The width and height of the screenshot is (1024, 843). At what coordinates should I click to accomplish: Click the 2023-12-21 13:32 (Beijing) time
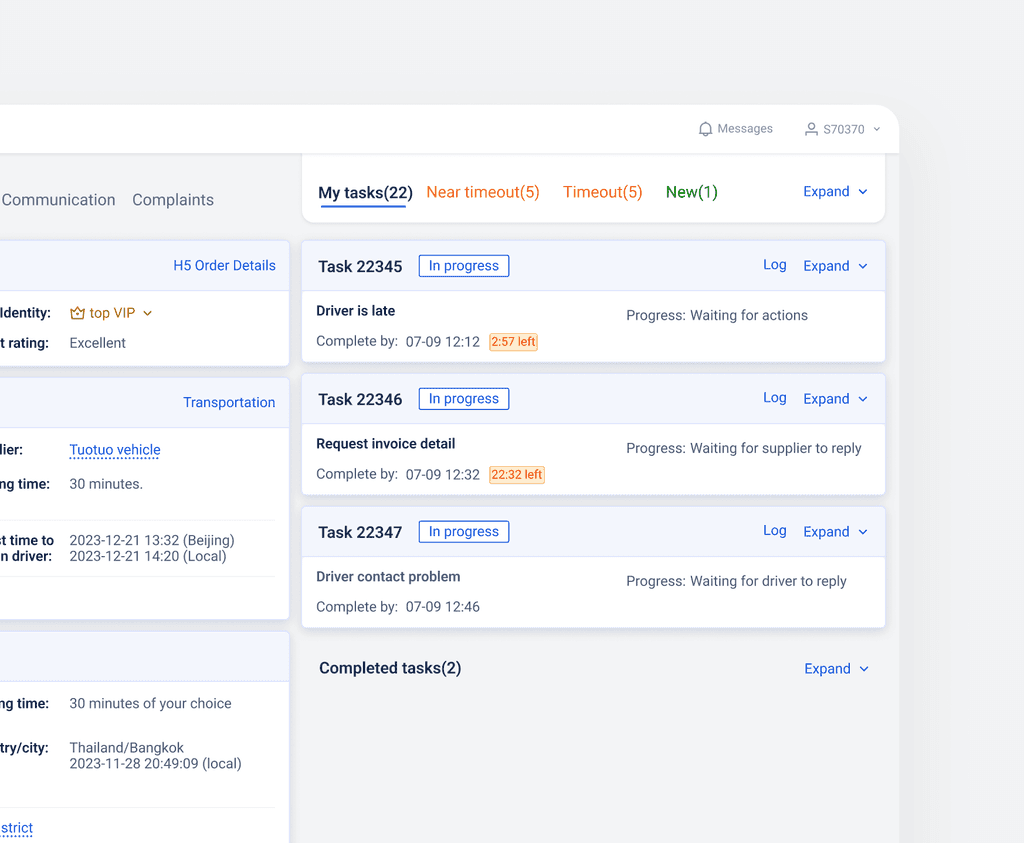[x=152, y=541]
